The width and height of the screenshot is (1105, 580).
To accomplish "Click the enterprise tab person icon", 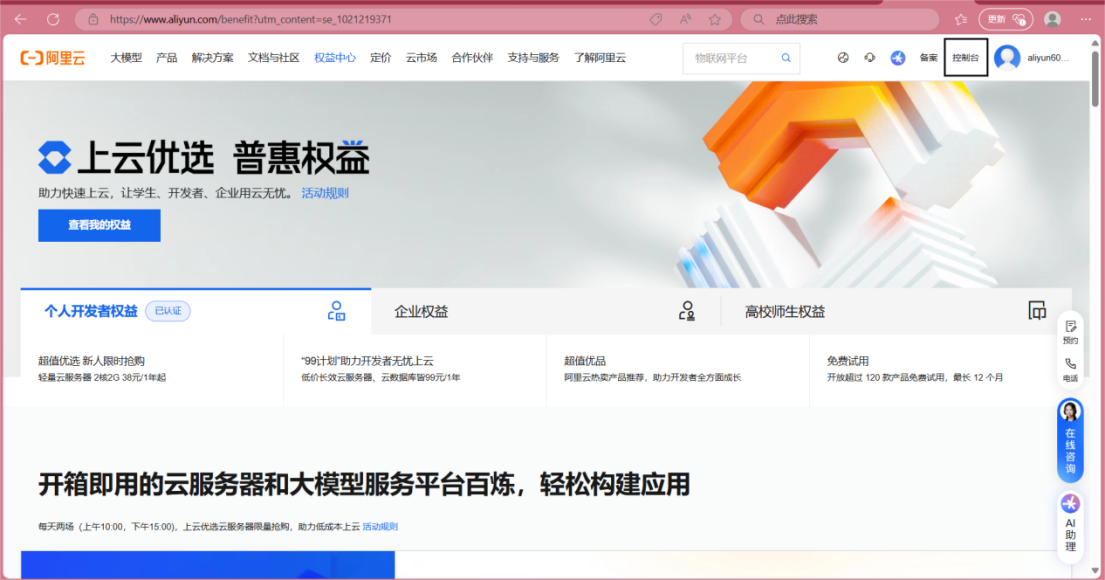I will [x=686, y=311].
